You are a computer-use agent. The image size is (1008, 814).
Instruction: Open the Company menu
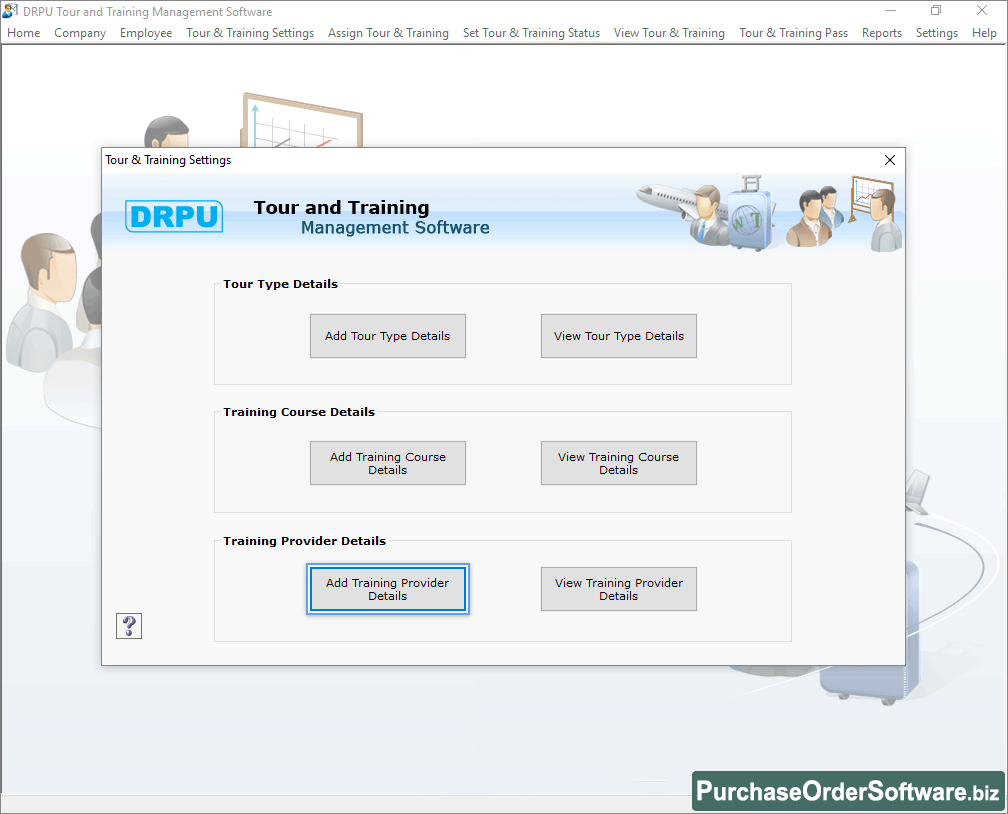(80, 33)
